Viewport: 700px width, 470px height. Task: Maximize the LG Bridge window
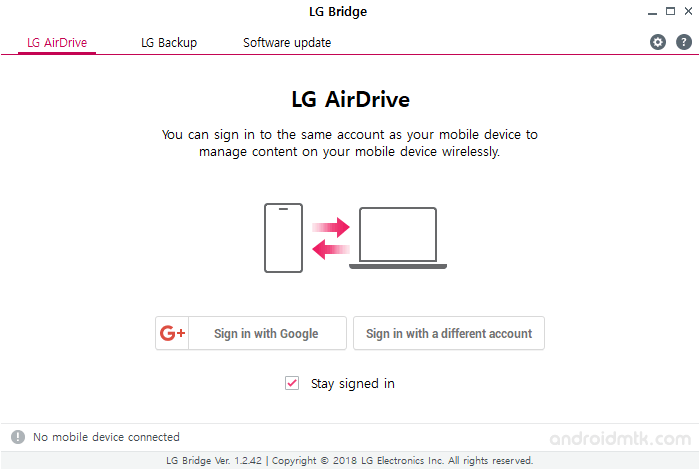[671, 11]
